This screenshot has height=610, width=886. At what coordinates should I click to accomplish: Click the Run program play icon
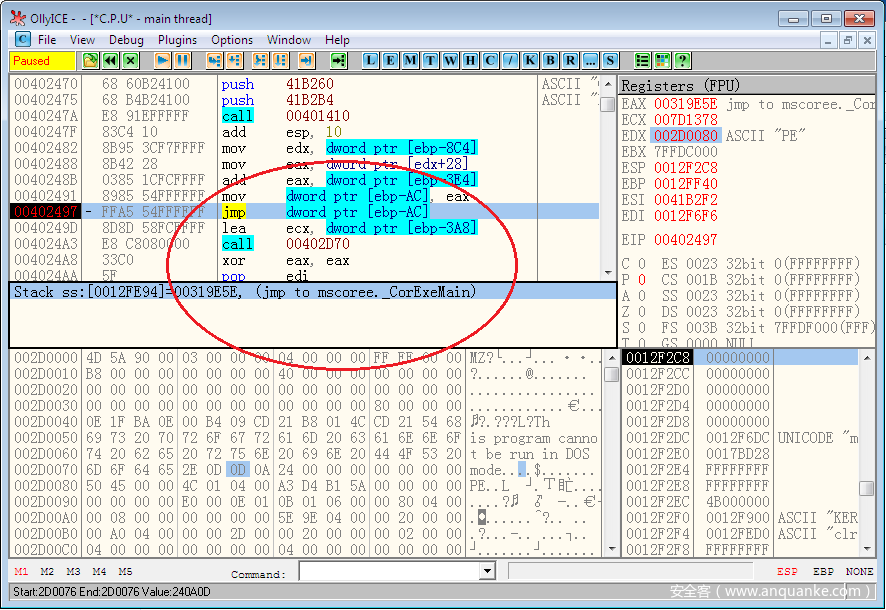click(x=162, y=61)
